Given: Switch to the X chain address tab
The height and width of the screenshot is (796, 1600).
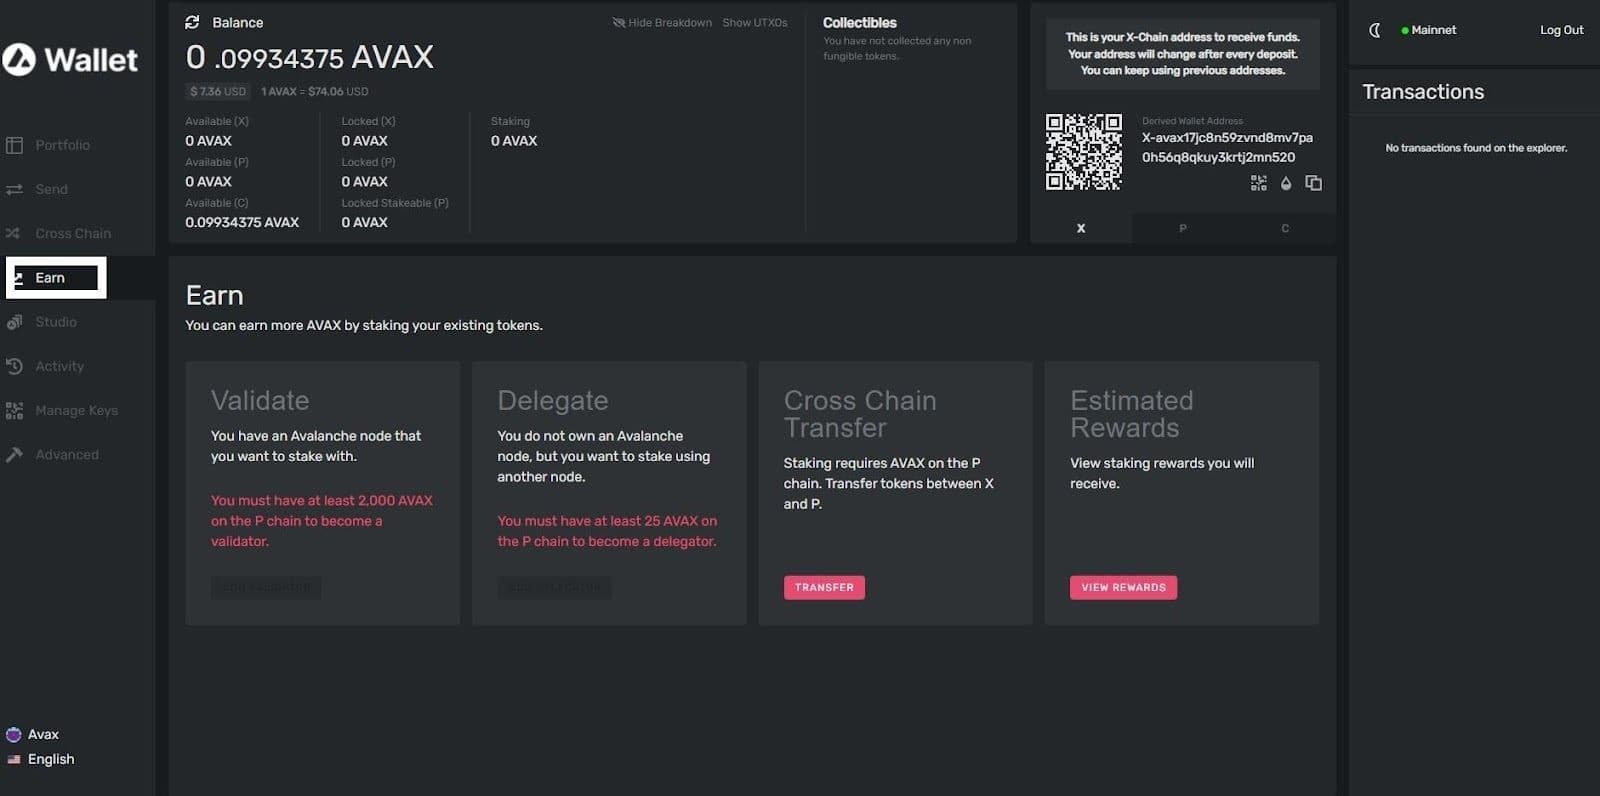Looking at the screenshot, I should click(x=1081, y=228).
